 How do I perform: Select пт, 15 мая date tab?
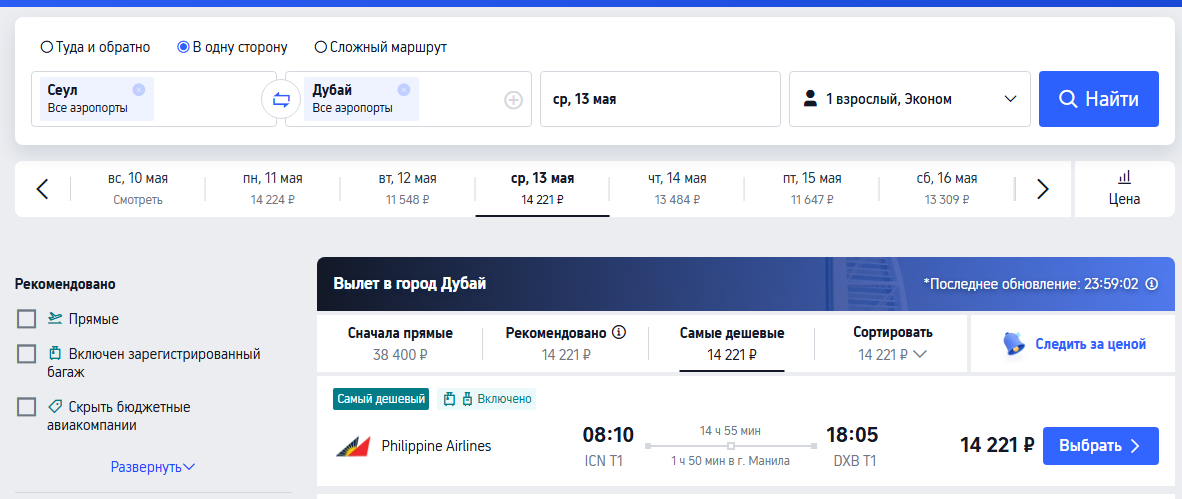click(x=811, y=188)
